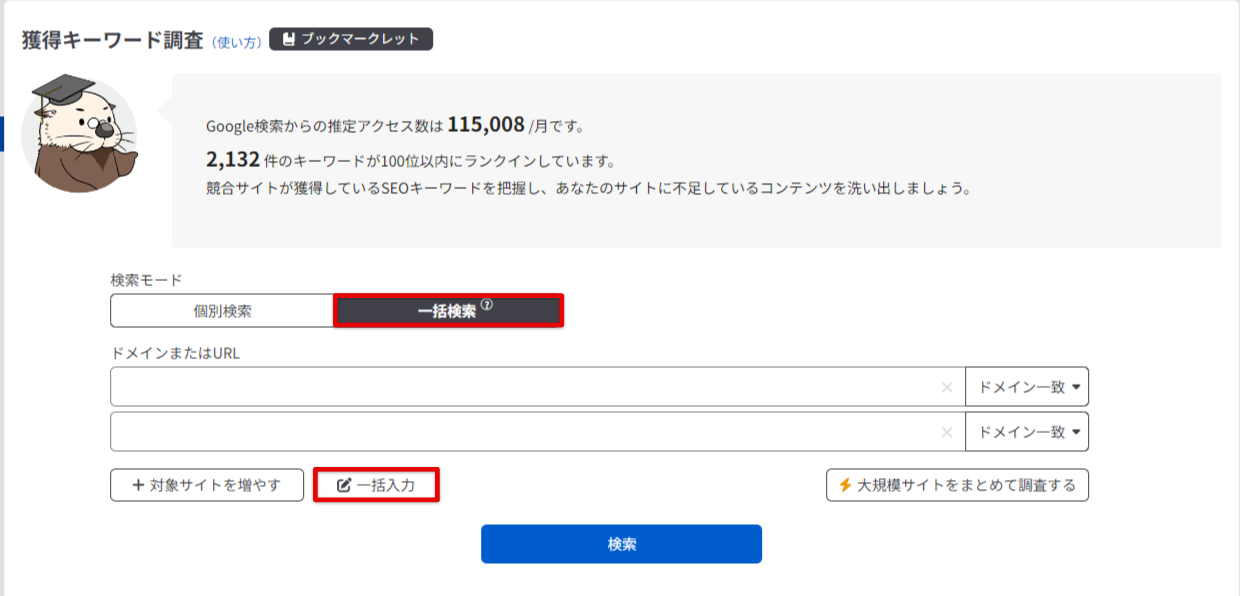Click into the second domain URL field

(x=520, y=433)
